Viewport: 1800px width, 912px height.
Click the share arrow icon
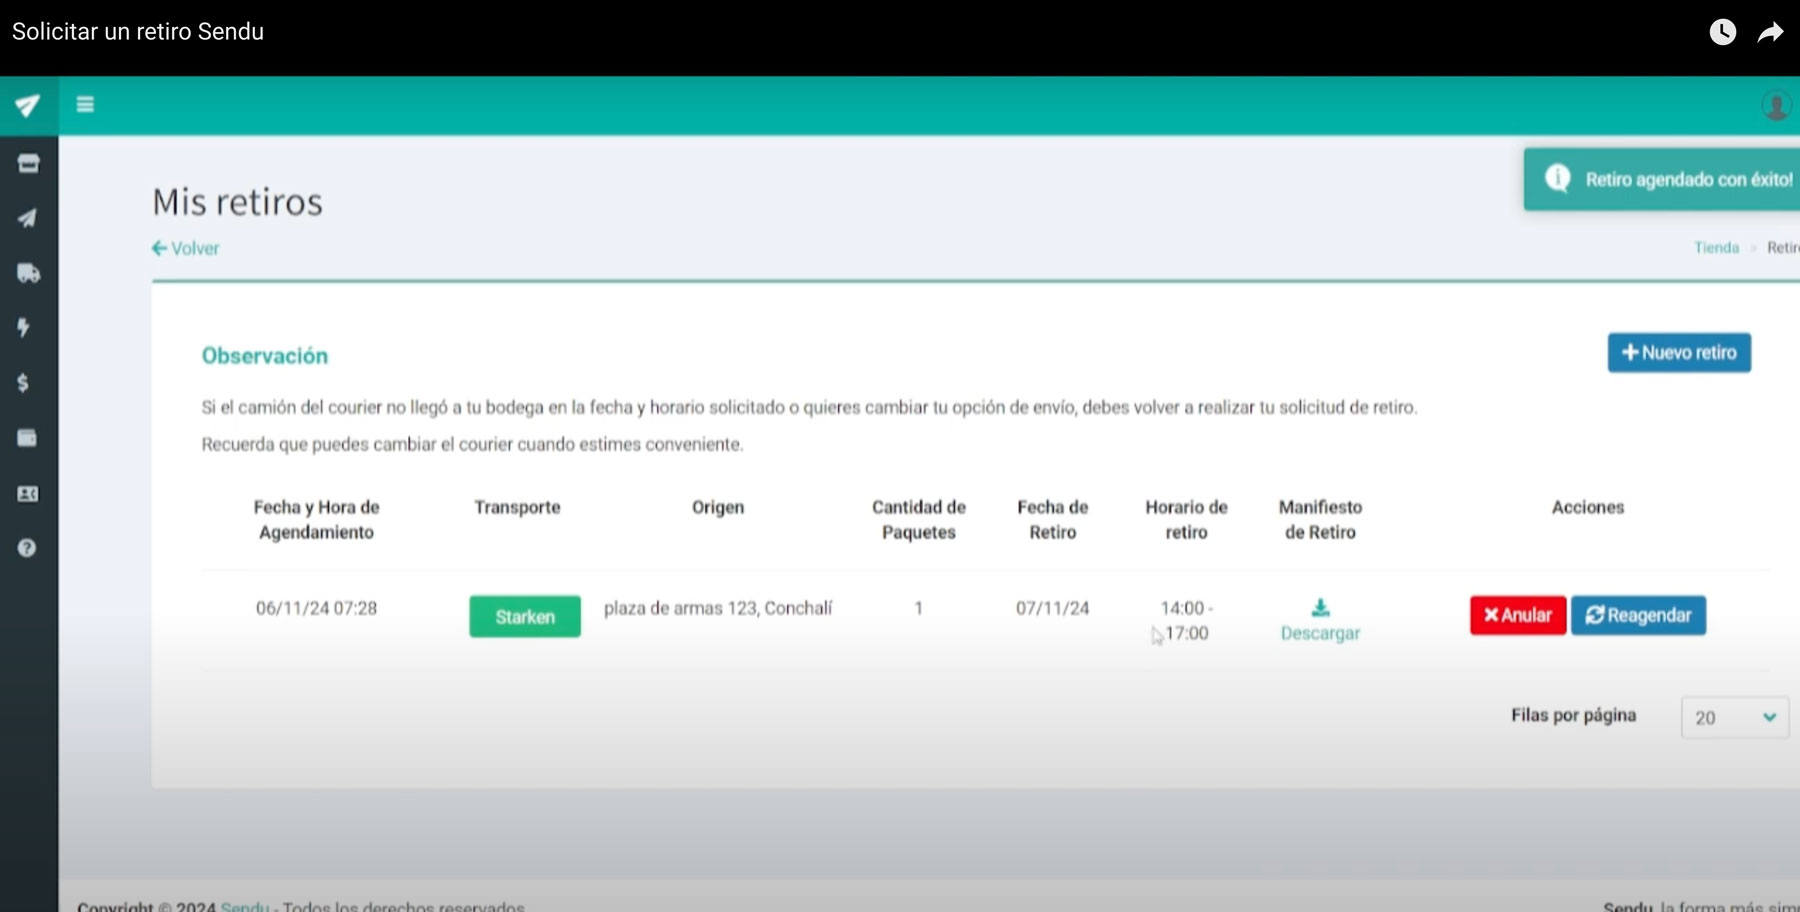coord(1770,33)
